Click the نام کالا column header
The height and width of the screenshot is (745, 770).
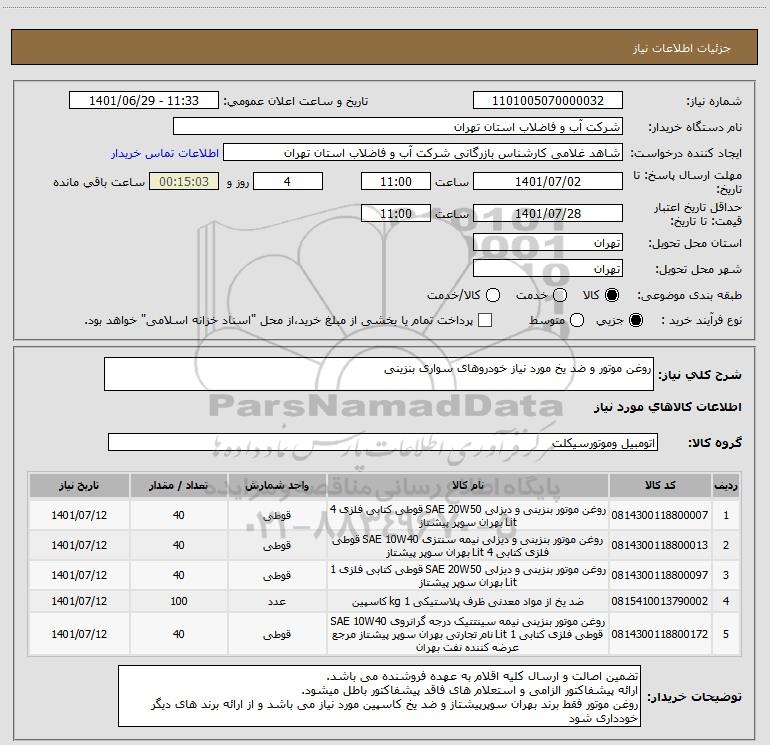[x=468, y=485]
